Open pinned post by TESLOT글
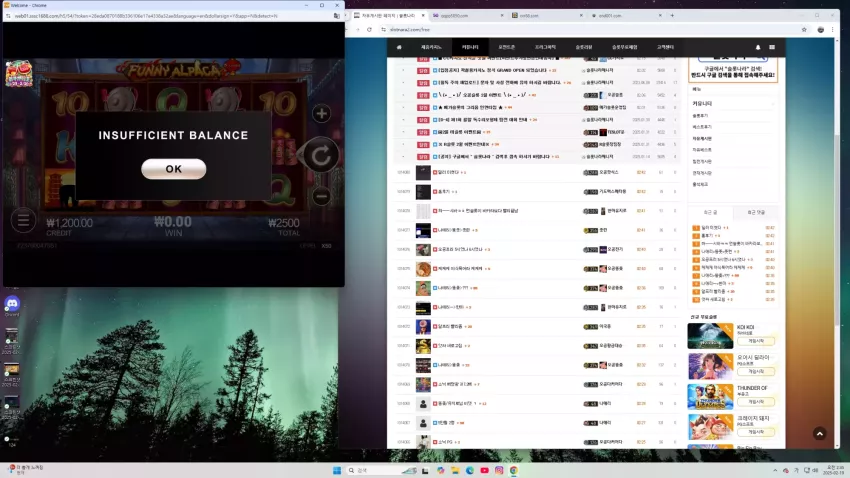Image resolution: width=850 pixels, height=478 pixels. (x=460, y=132)
